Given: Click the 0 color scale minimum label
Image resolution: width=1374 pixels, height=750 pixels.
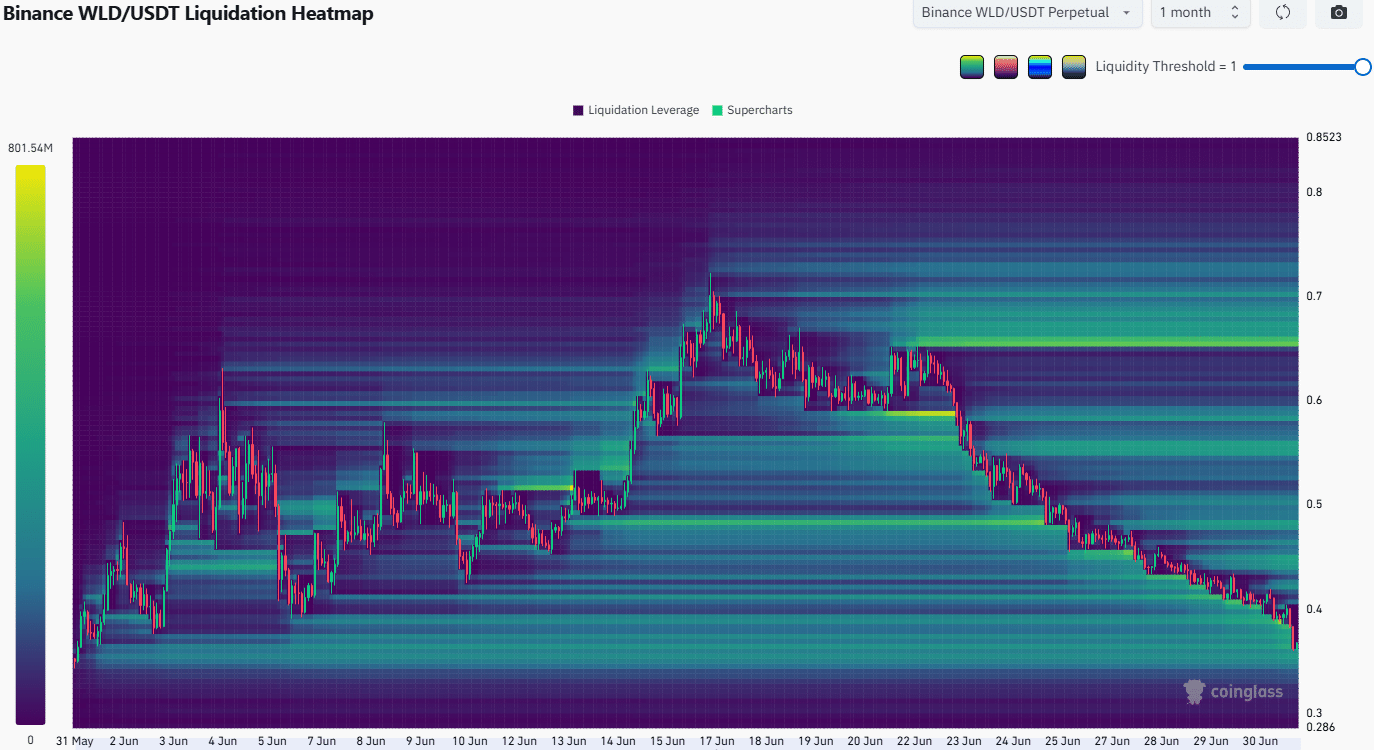Looking at the screenshot, I should 30,740.
